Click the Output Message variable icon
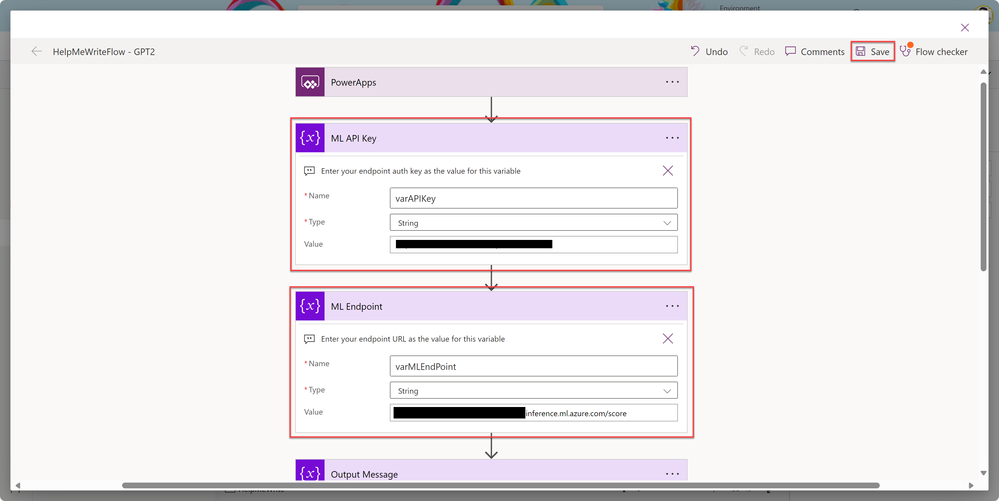This screenshot has height=501, width=999. 310,470
